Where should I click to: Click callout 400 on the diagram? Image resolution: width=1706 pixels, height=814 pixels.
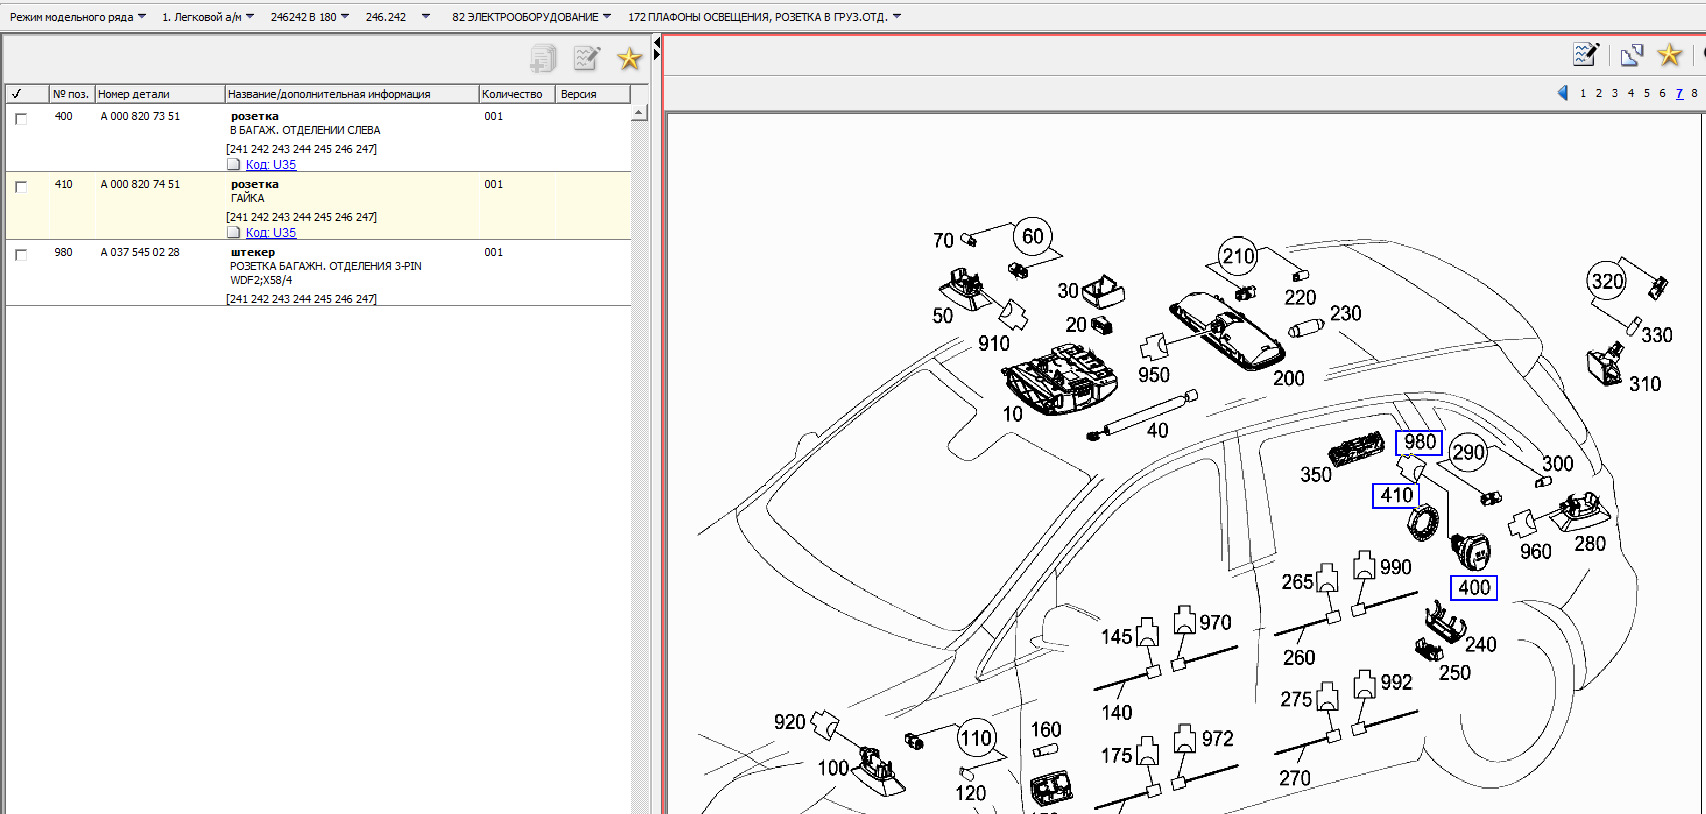pyautogui.click(x=1473, y=588)
